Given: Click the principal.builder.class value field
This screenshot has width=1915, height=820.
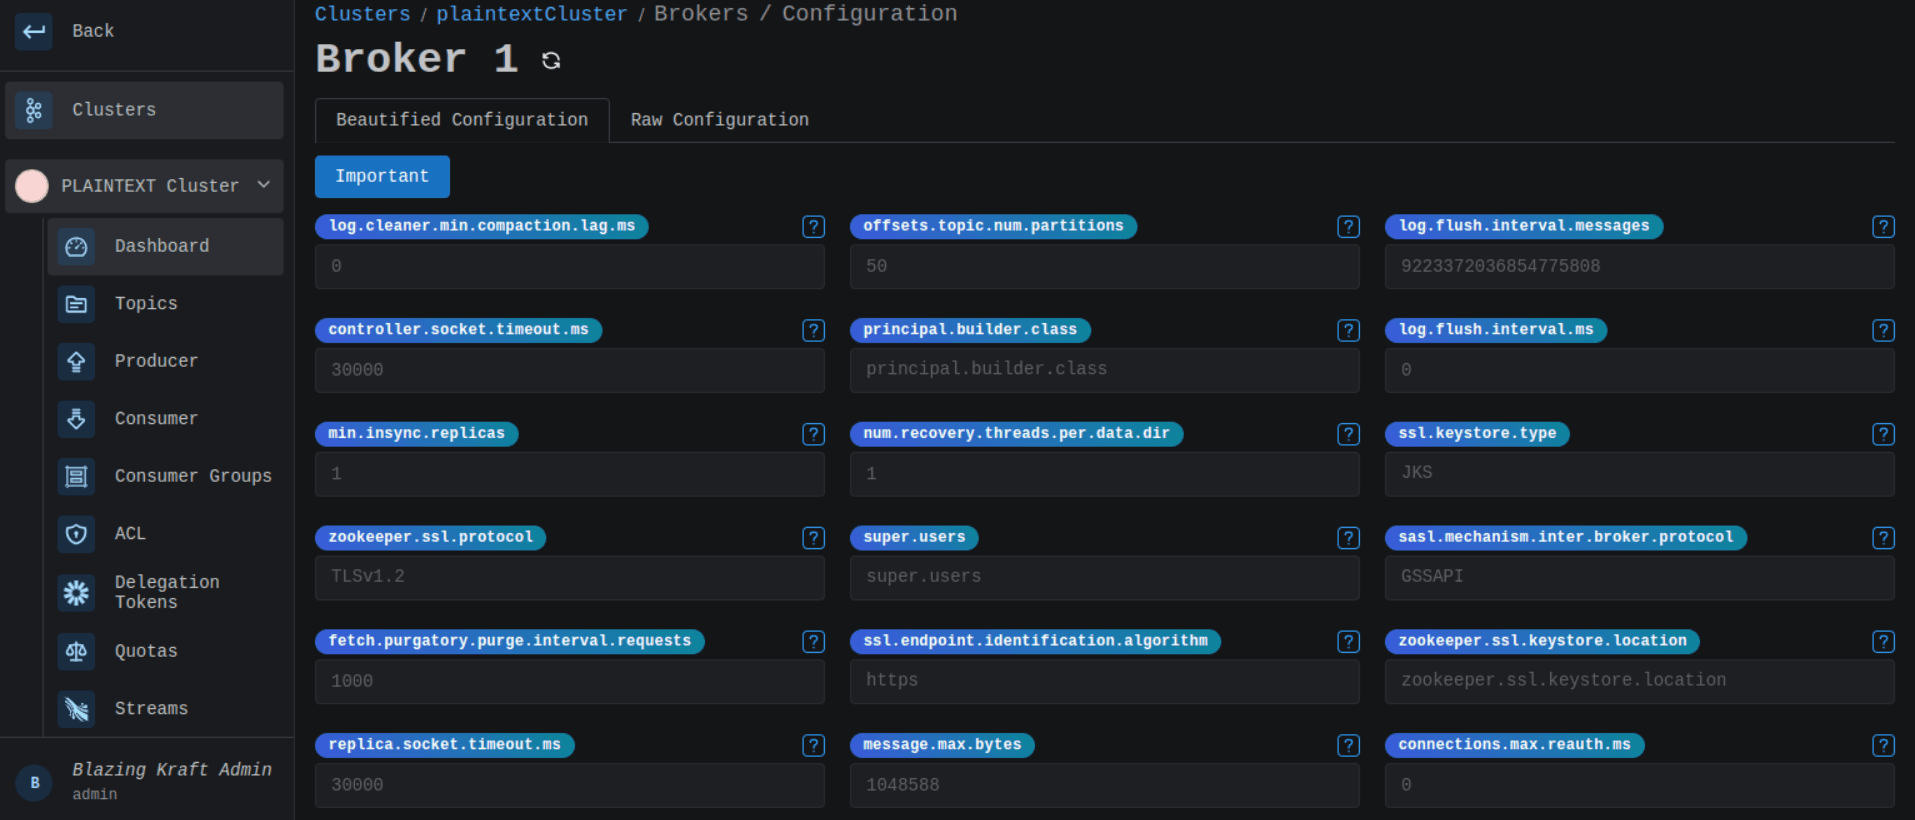Looking at the screenshot, I should (x=1105, y=370).
